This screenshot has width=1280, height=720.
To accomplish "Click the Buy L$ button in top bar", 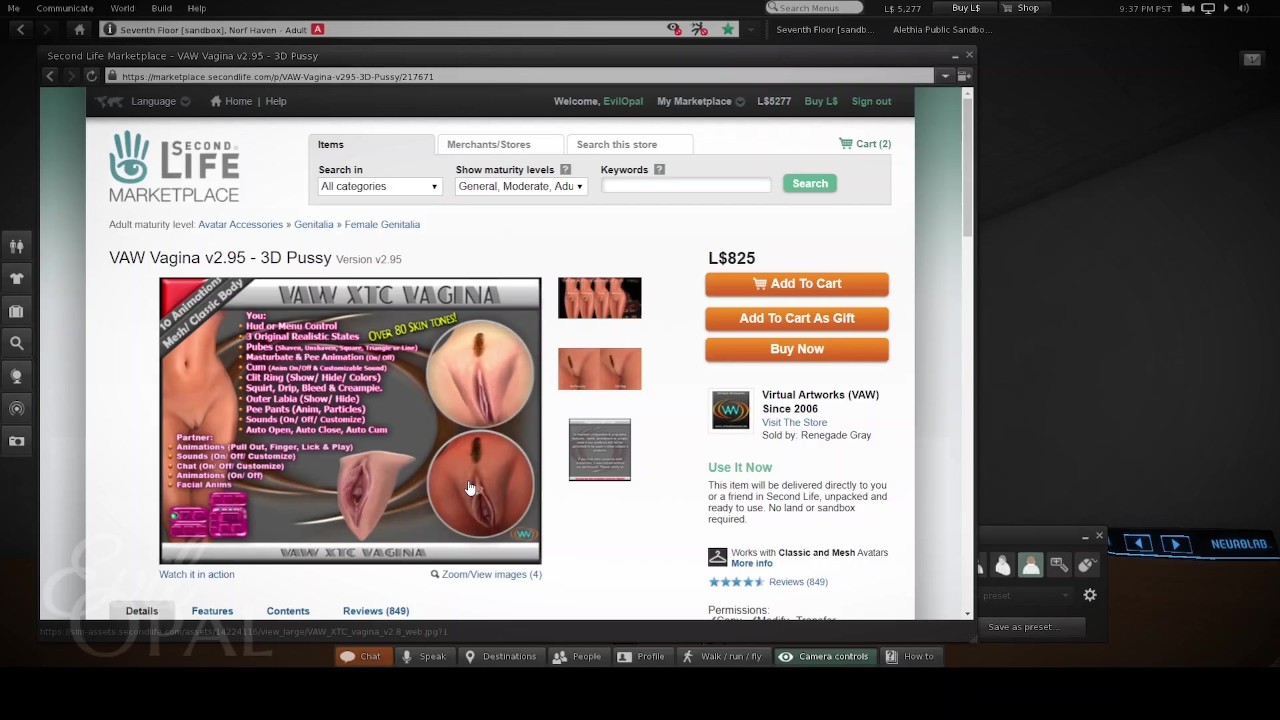I will click(966, 8).
